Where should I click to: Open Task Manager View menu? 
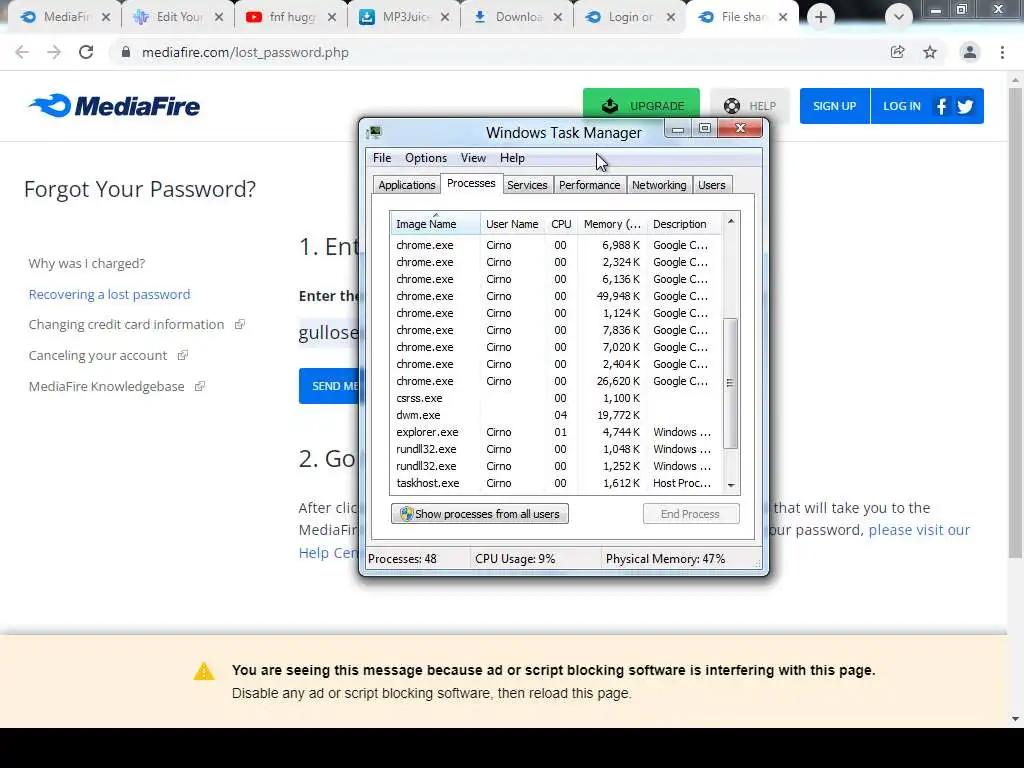coord(473,158)
